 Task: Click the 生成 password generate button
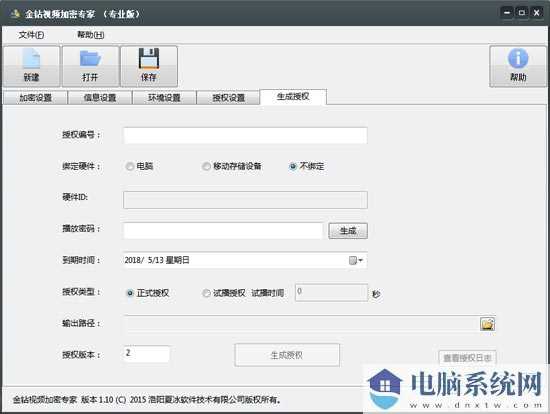(348, 231)
